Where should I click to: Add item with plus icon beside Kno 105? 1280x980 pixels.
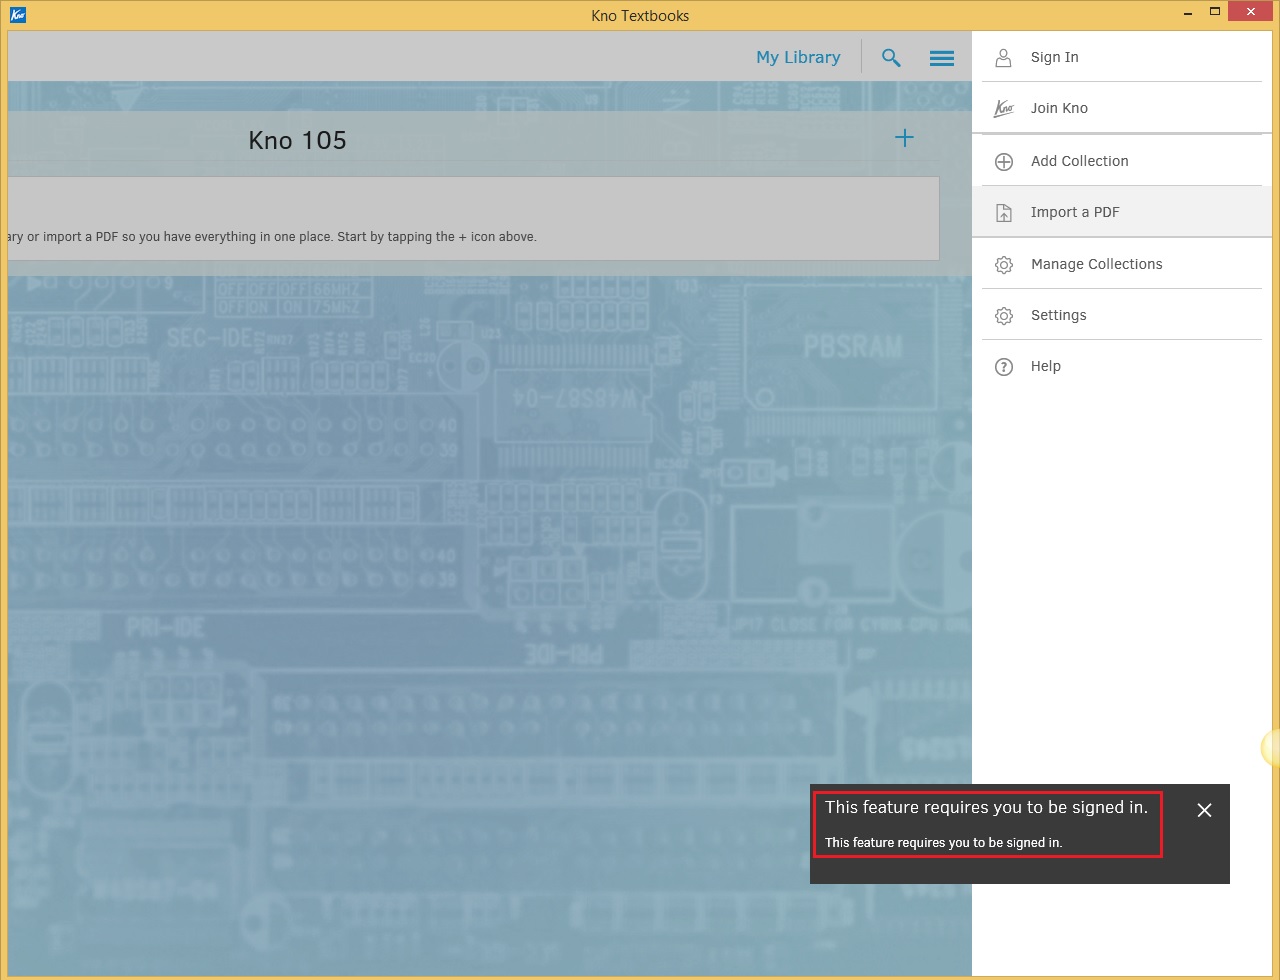(904, 138)
